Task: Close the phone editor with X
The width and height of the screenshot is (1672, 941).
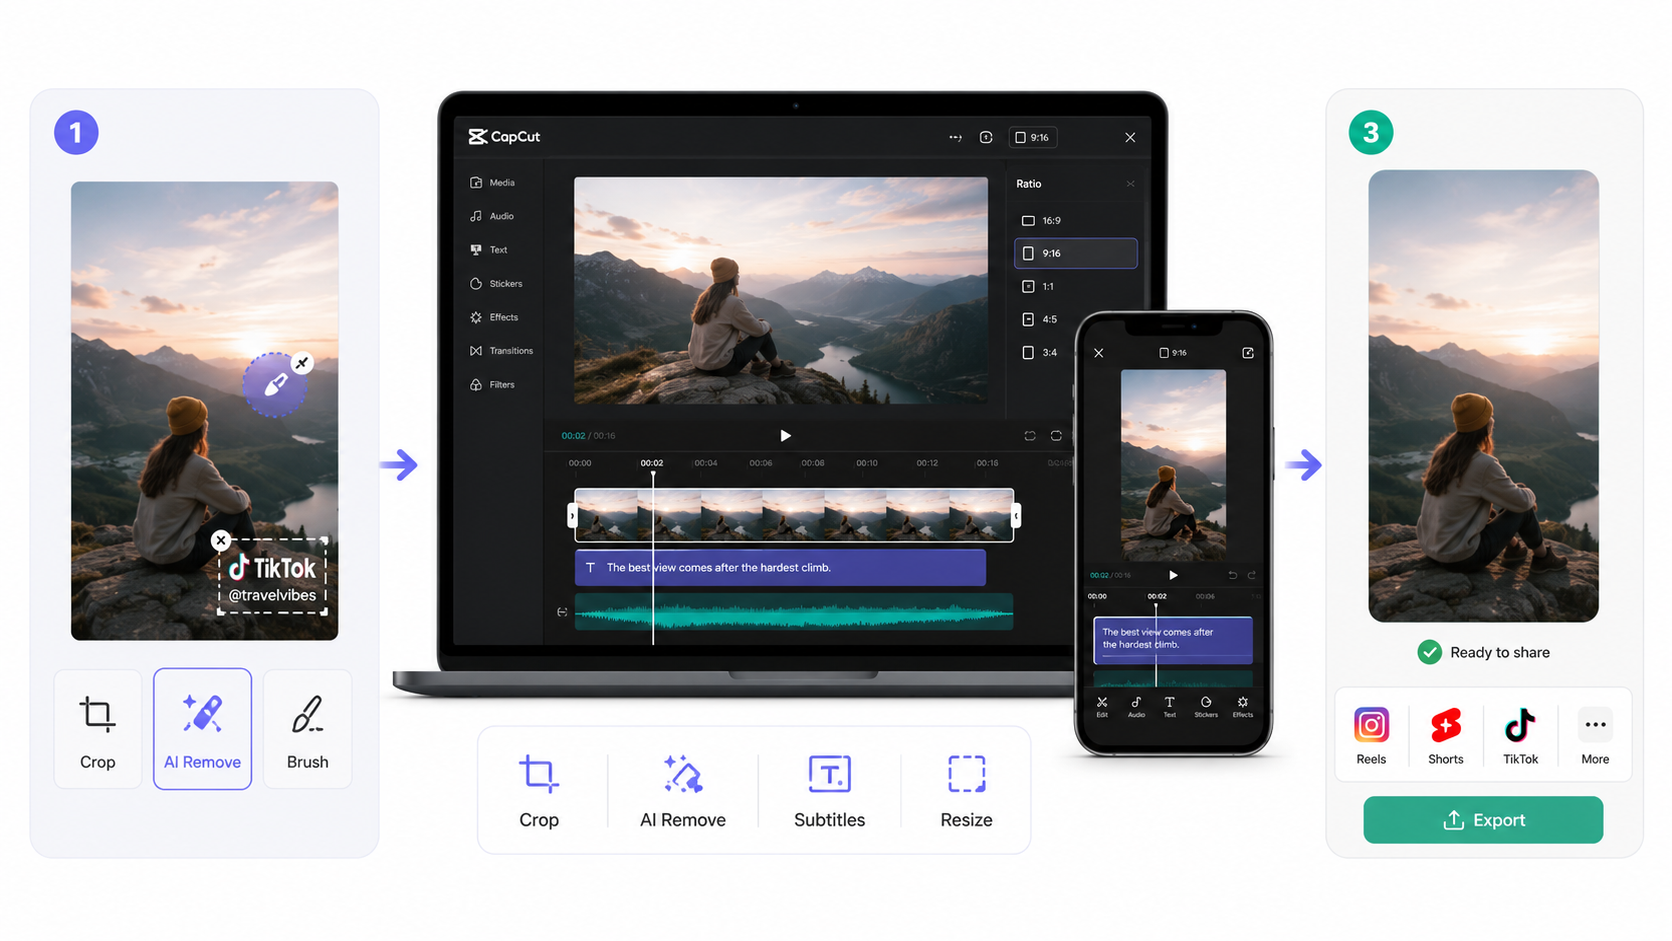Action: click(x=1098, y=353)
